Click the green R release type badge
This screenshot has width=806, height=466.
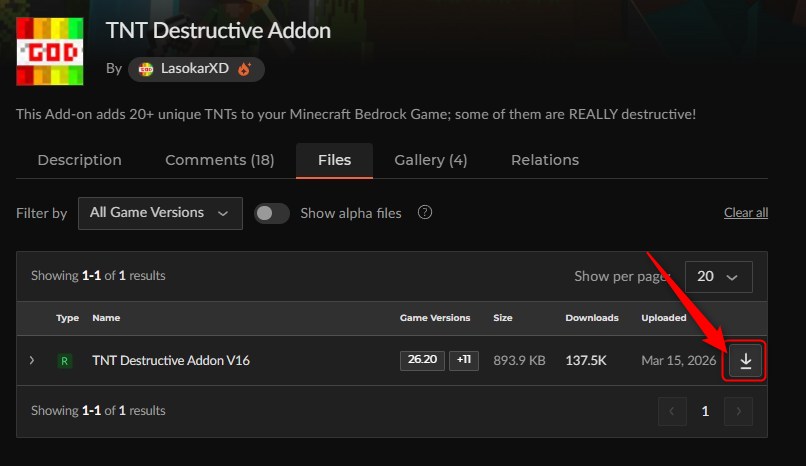coord(64,361)
